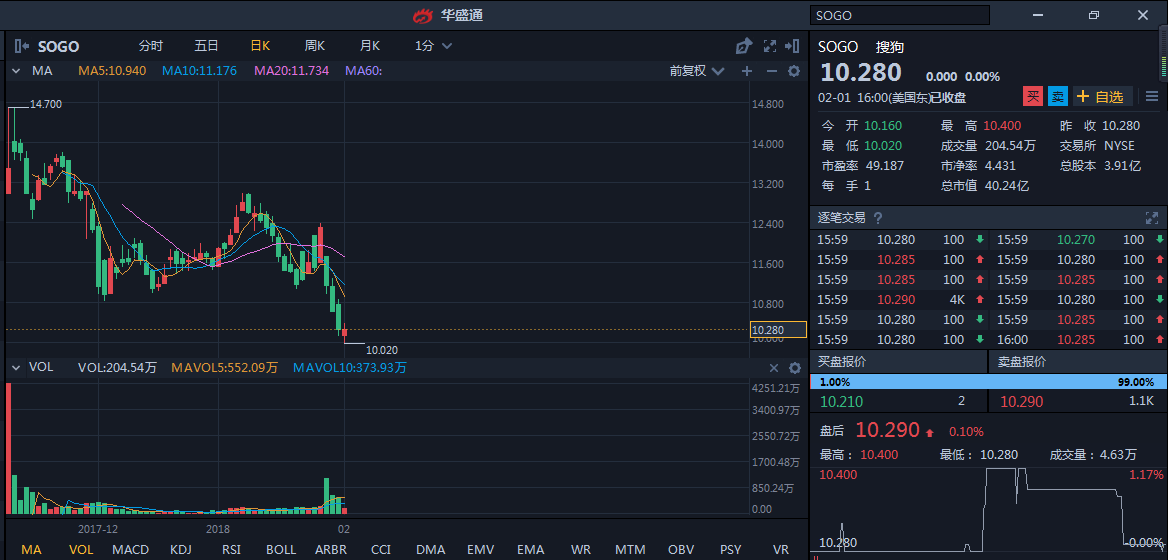
Task: Click the blue 卖 sell button
Action: [x=1058, y=96]
